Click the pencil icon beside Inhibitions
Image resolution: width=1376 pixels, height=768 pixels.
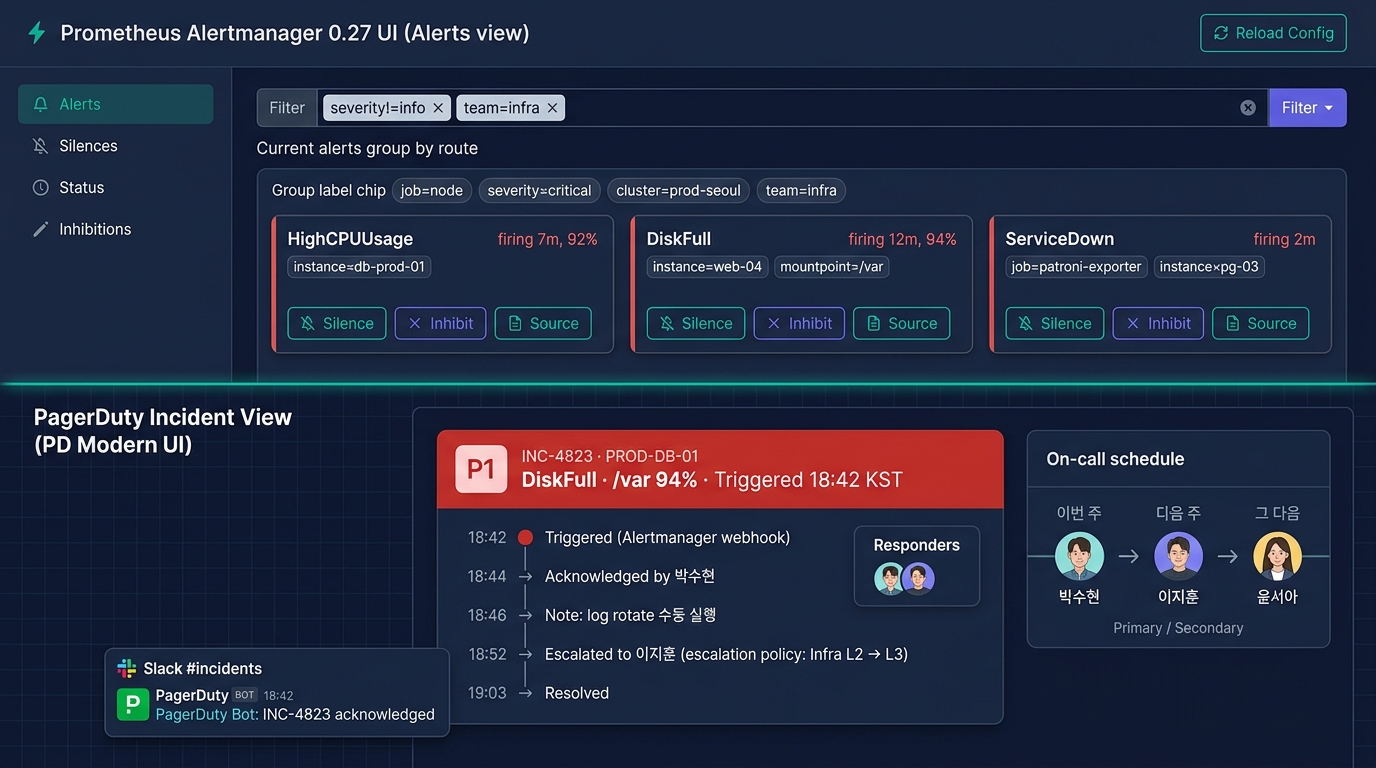coord(40,229)
